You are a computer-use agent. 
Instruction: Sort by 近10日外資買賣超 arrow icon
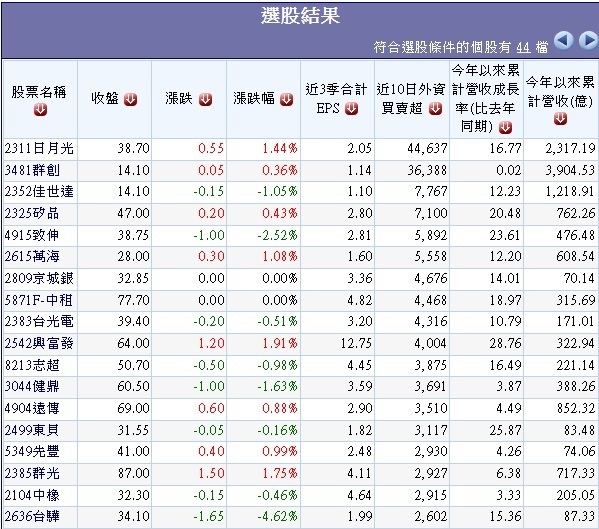click(435, 109)
